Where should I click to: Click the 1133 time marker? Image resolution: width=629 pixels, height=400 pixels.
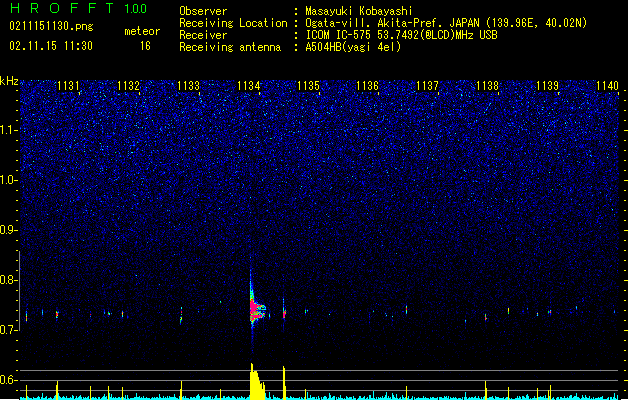coord(188,85)
